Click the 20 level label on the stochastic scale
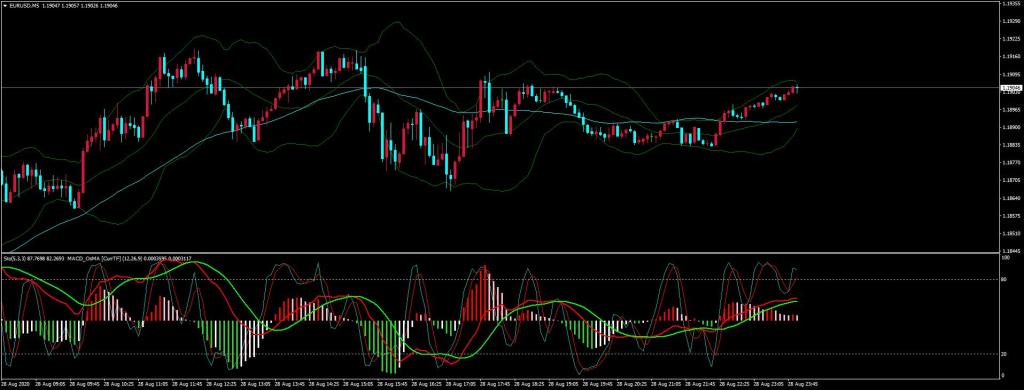The image size is (1024, 390). (1004, 353)
